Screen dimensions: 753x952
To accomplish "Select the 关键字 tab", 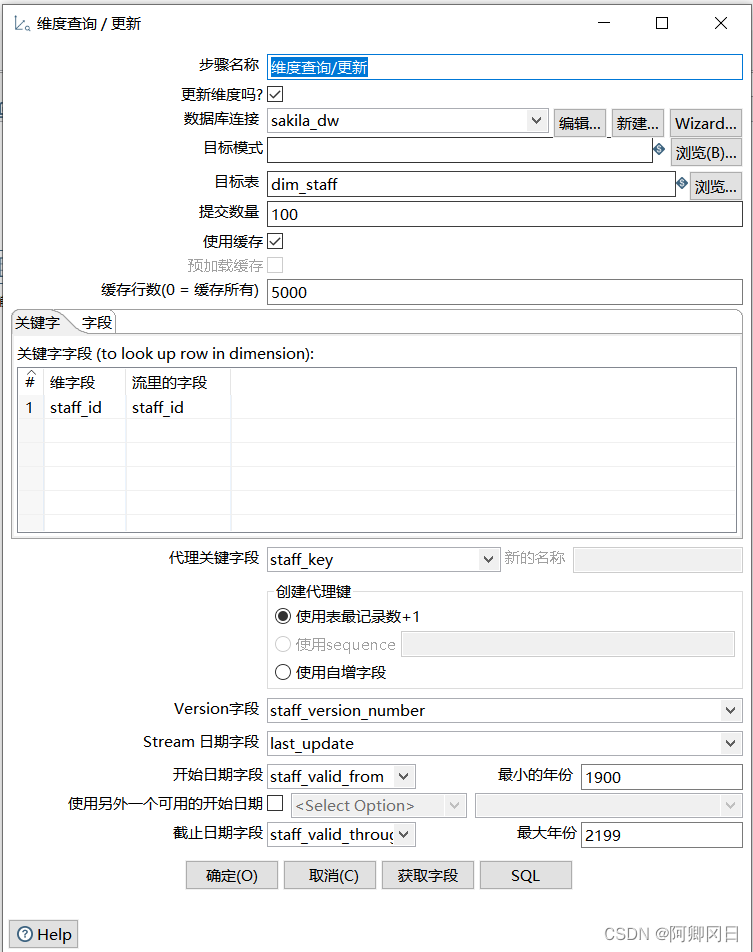I will point(38,322).
